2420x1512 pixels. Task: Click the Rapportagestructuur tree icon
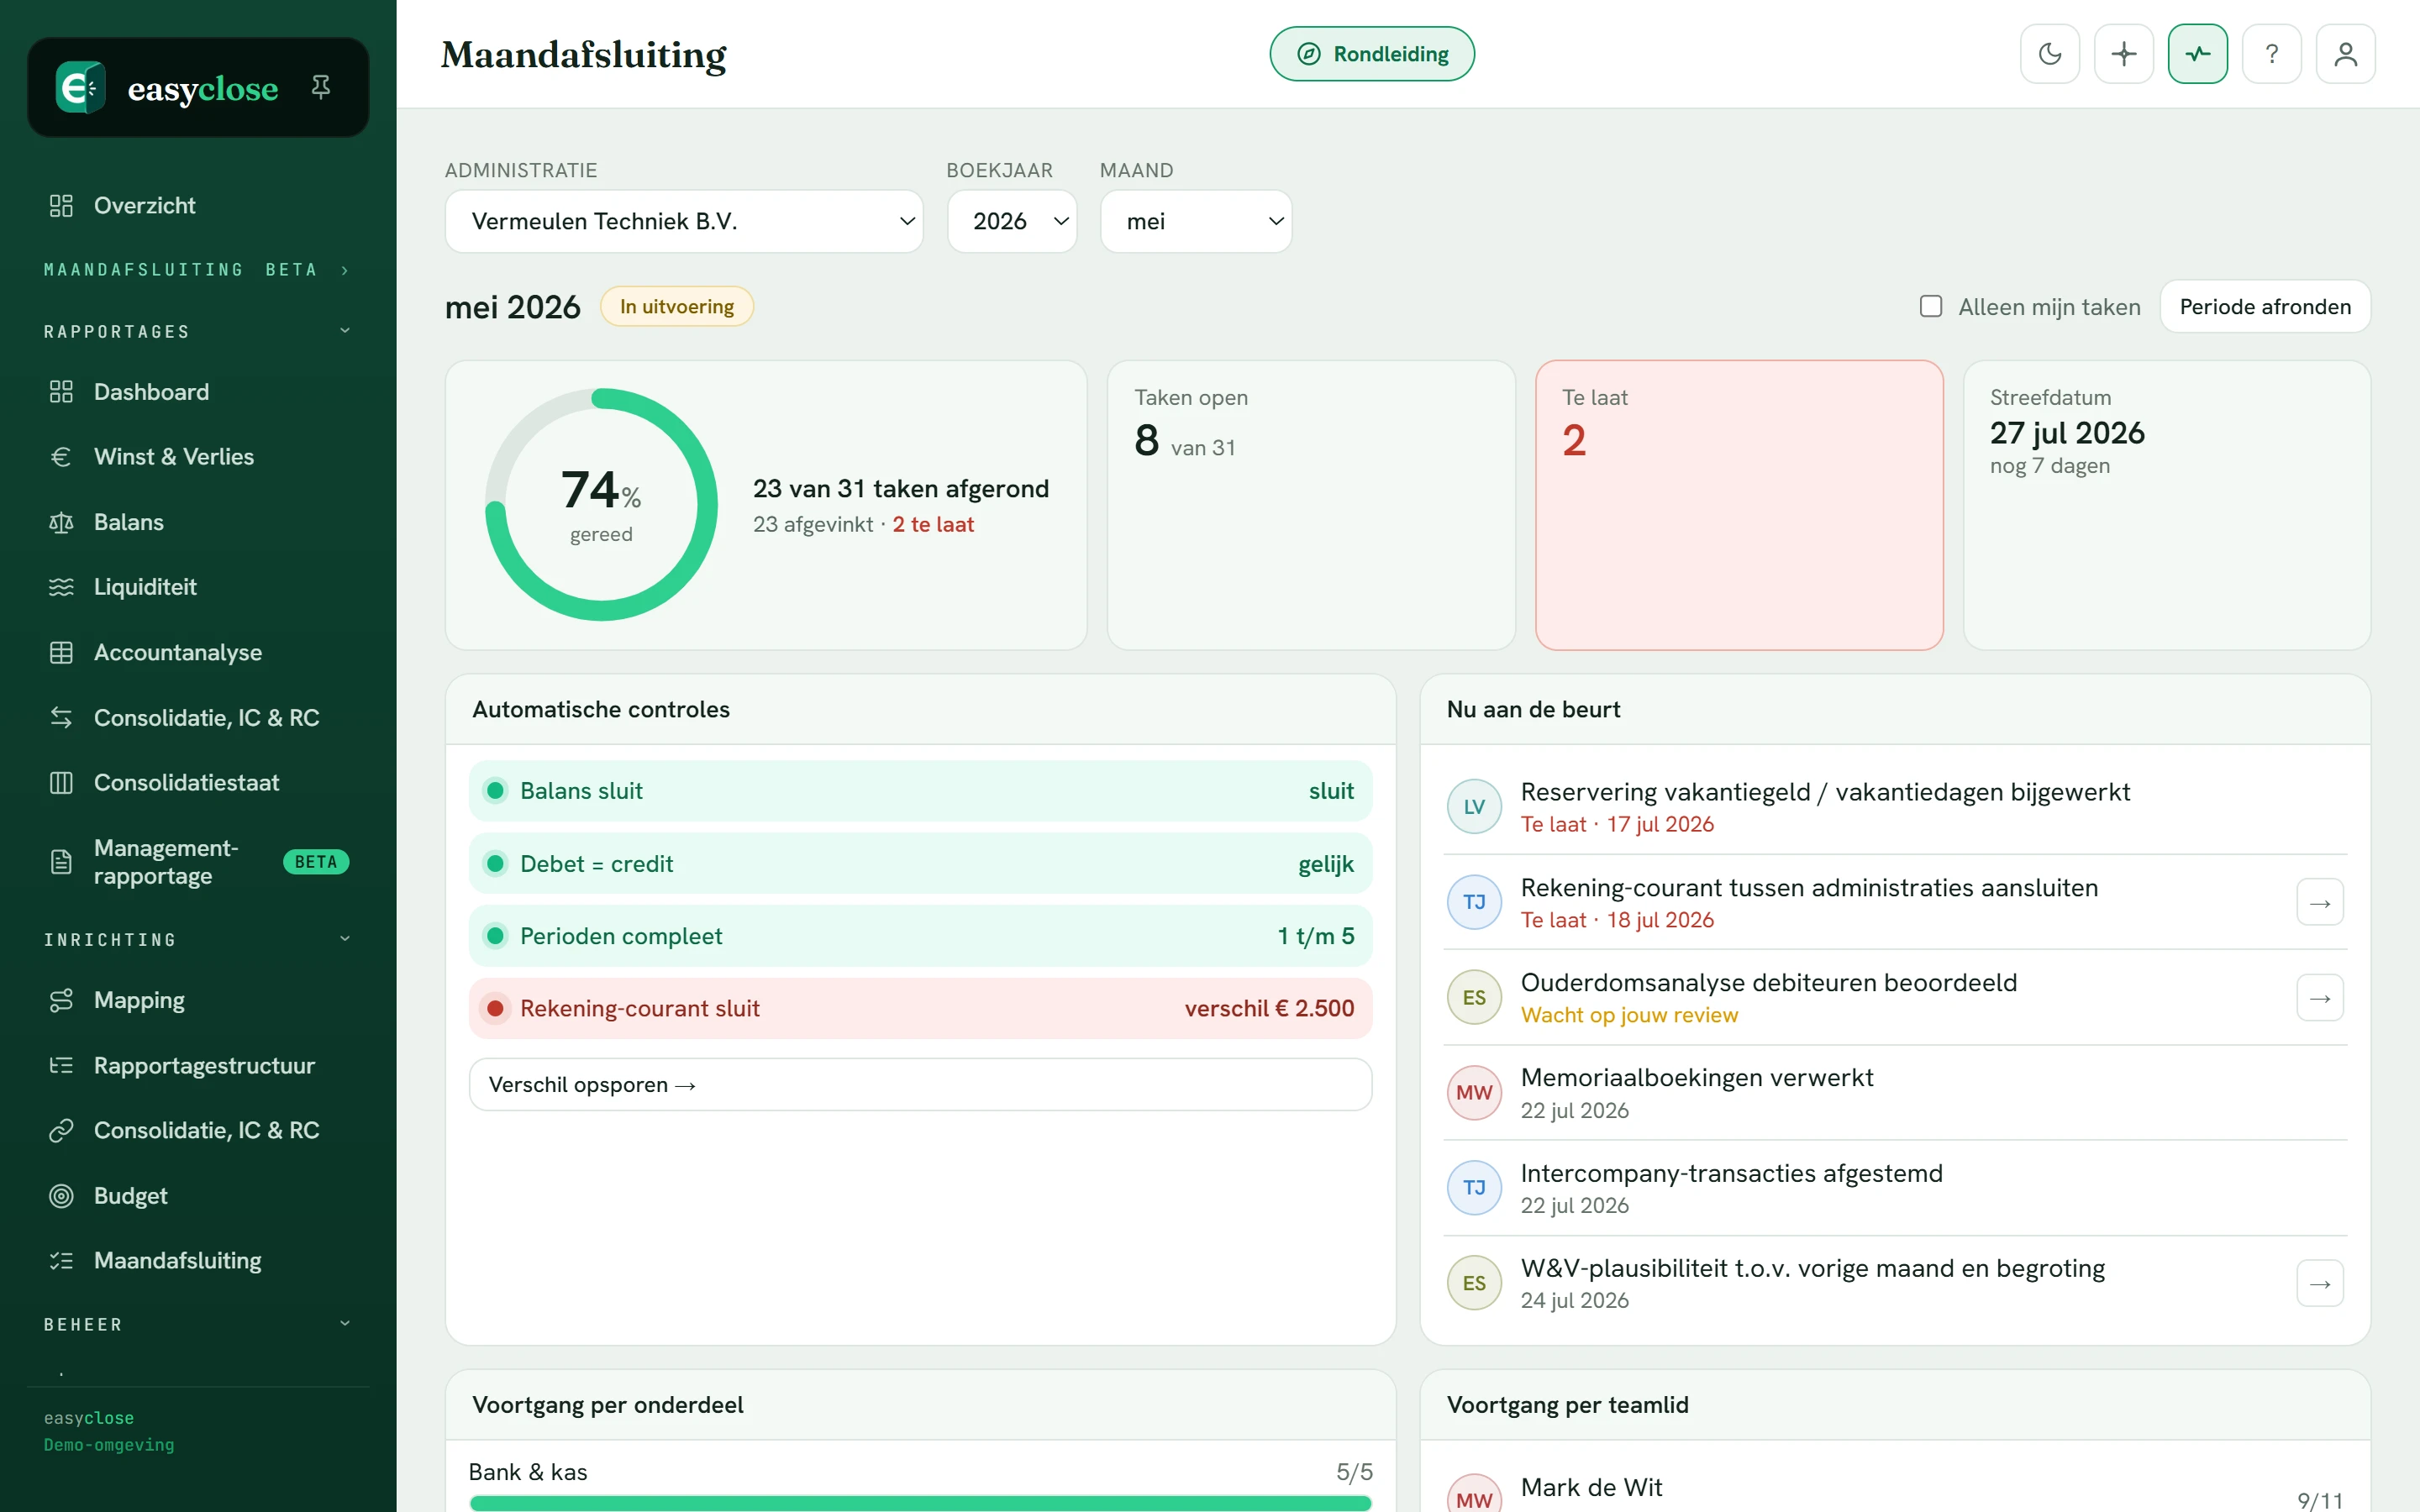[61, 1066]
